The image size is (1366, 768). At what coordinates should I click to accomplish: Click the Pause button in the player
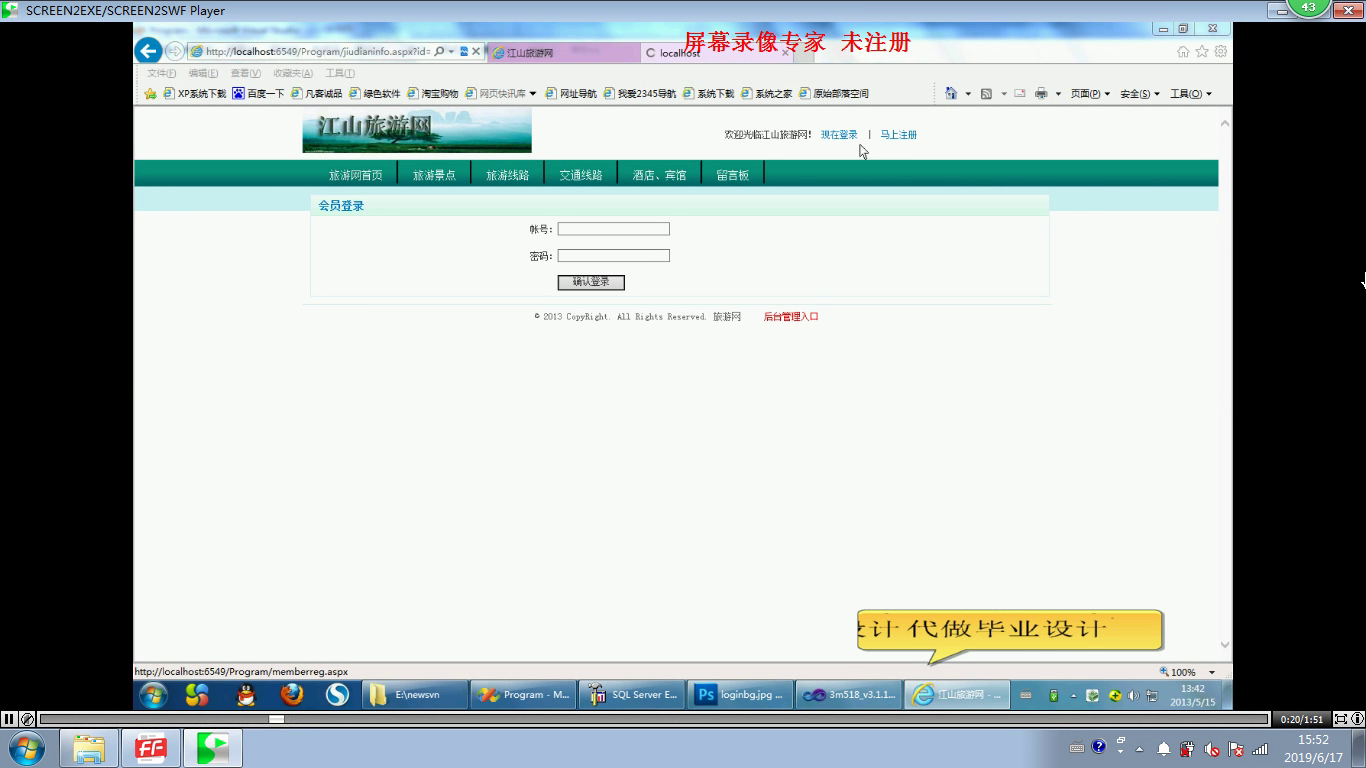pyautogui.click(x=9, y=719)
